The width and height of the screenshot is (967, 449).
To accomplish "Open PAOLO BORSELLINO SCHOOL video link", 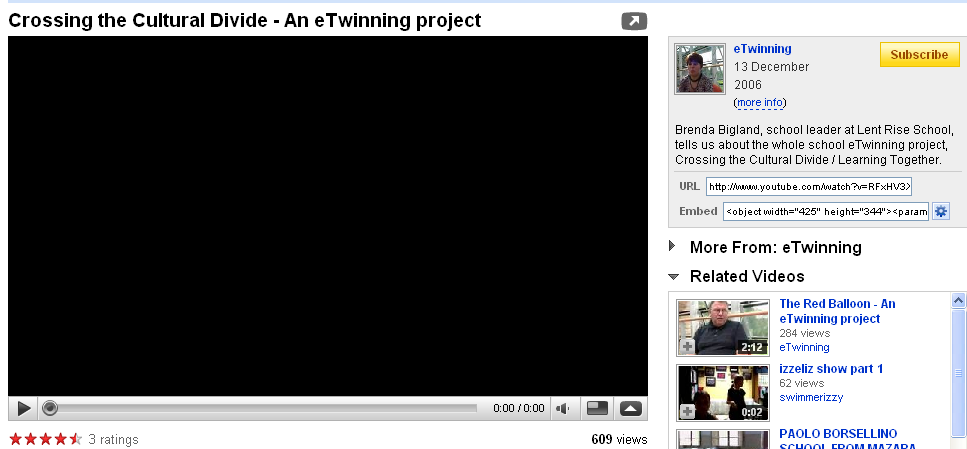I will tap(847, 440).
